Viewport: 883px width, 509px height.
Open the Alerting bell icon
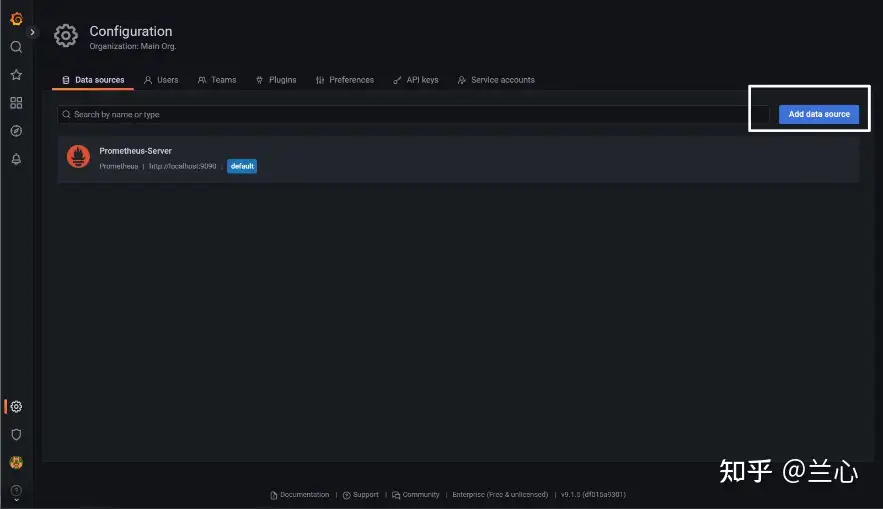tap(16, 159)
